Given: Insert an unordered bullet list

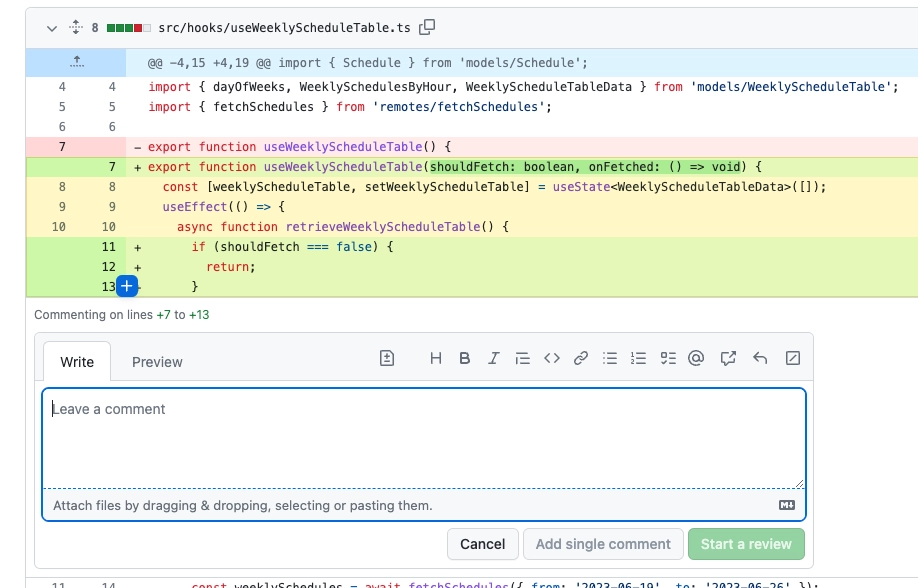Looking at the screenshot, I should click(x=610, y=359).
